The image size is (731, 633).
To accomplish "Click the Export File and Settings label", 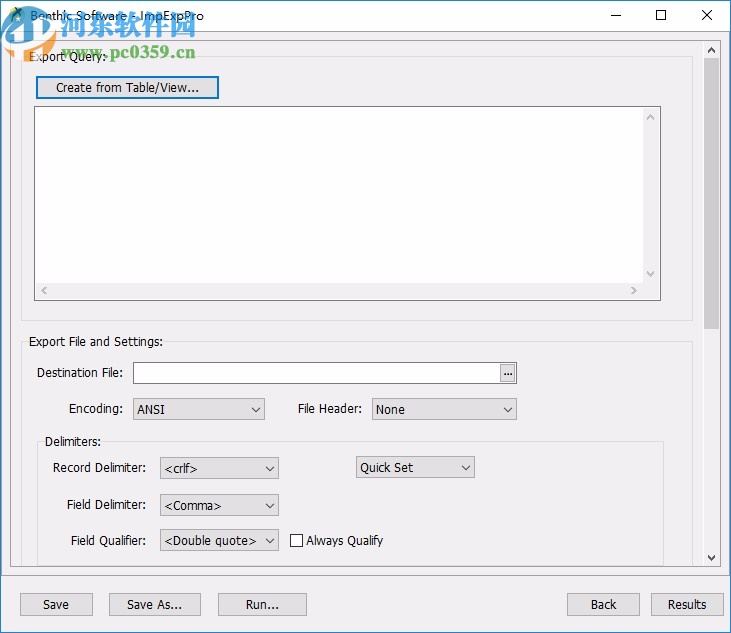I will [96, 342].
